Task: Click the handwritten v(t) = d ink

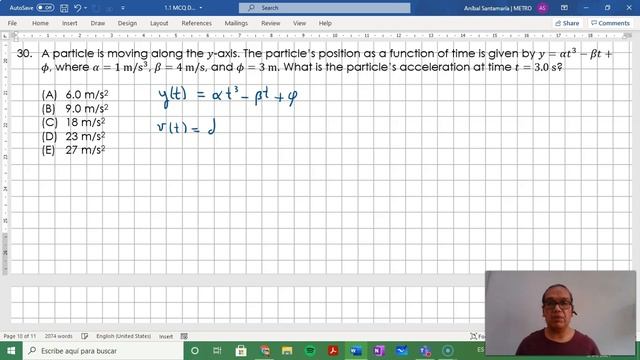Action: click(186, 128)
